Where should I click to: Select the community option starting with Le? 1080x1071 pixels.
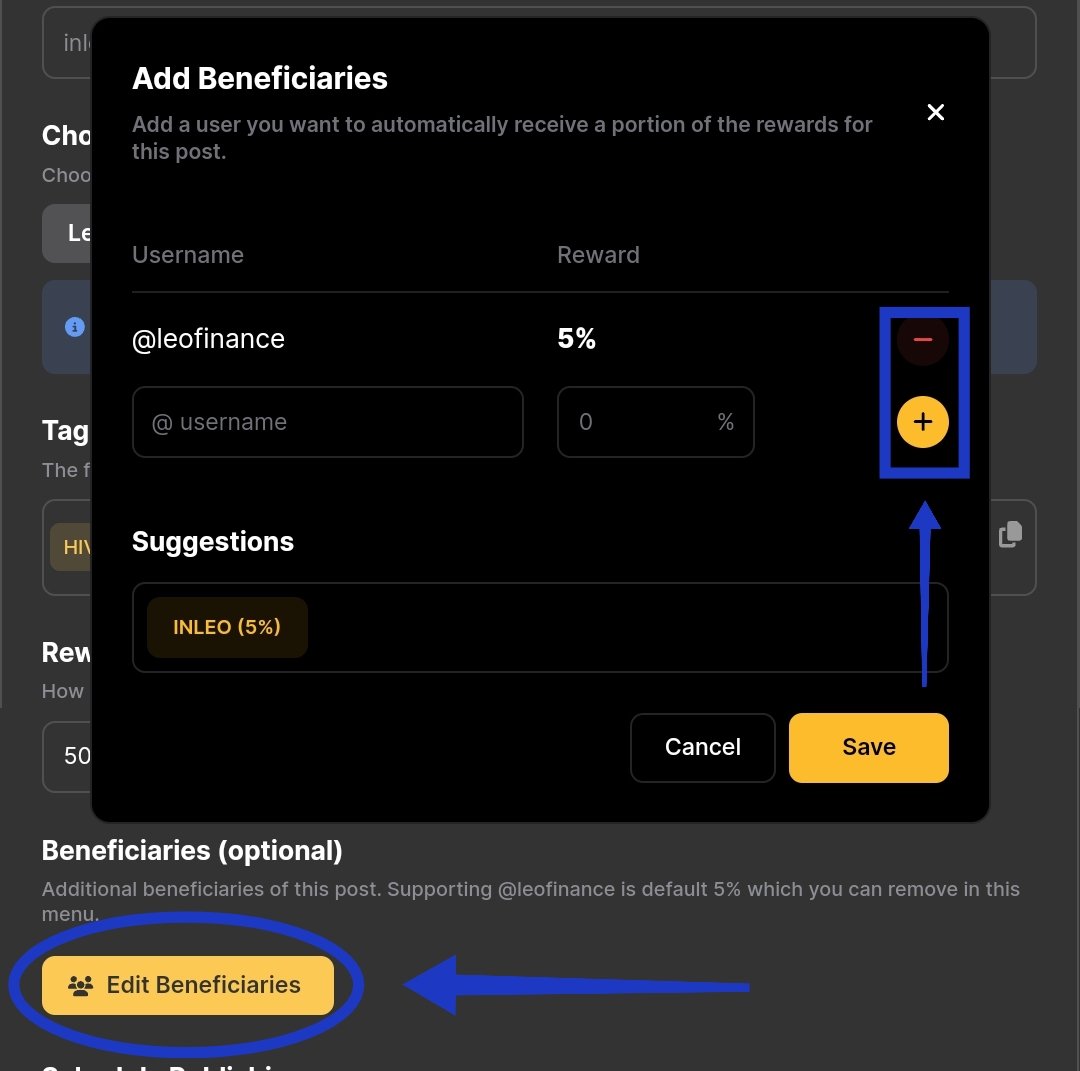point(67,233)
